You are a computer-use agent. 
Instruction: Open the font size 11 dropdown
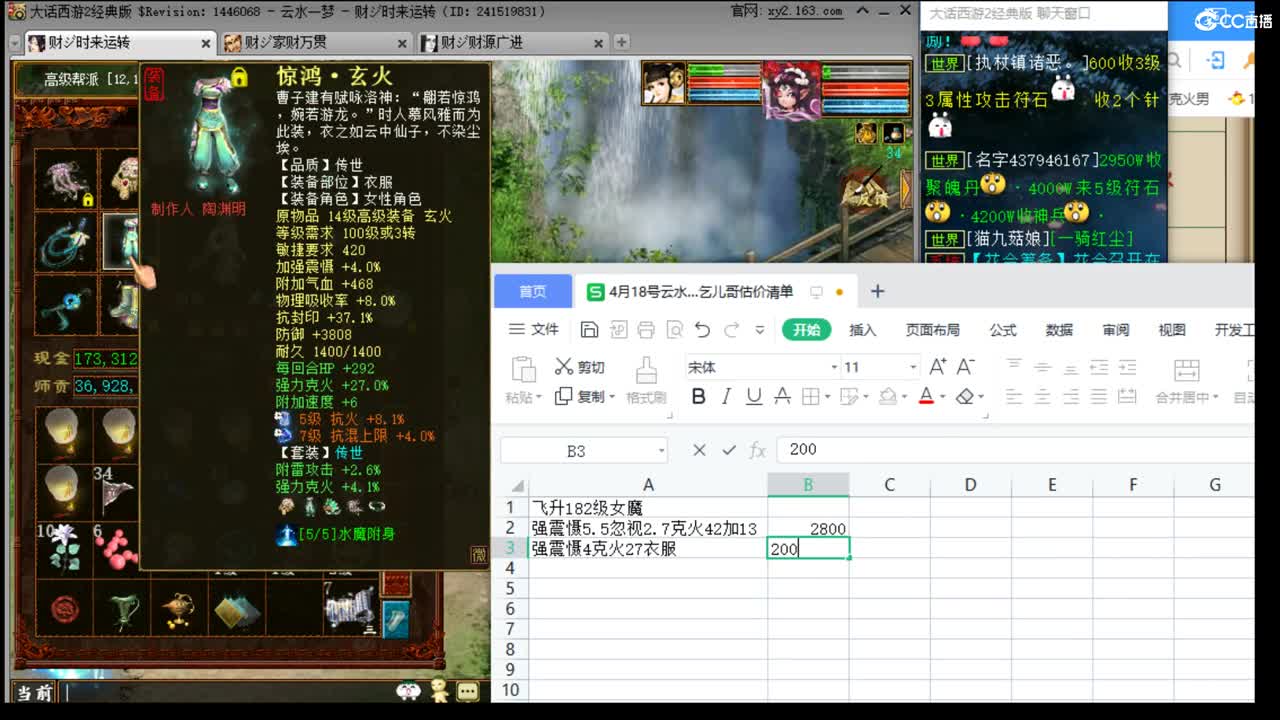pyautogui.click(x=913, y=368)
